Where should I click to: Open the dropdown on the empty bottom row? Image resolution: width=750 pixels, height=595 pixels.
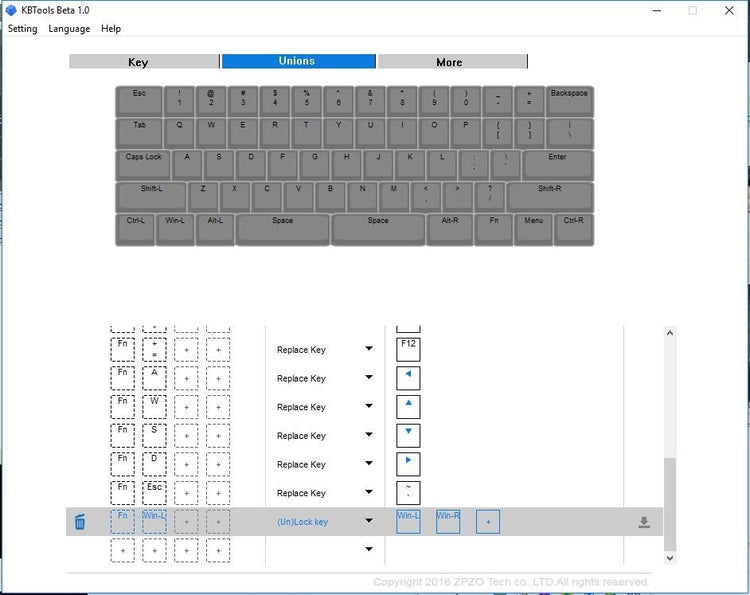click(369, 549)
